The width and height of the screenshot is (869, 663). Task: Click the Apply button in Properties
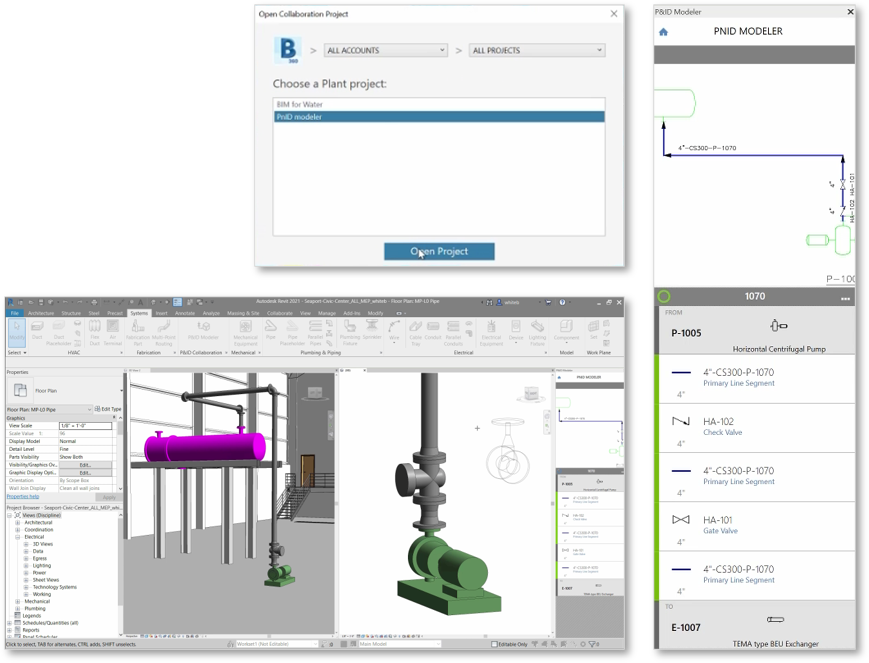point(109,497)
